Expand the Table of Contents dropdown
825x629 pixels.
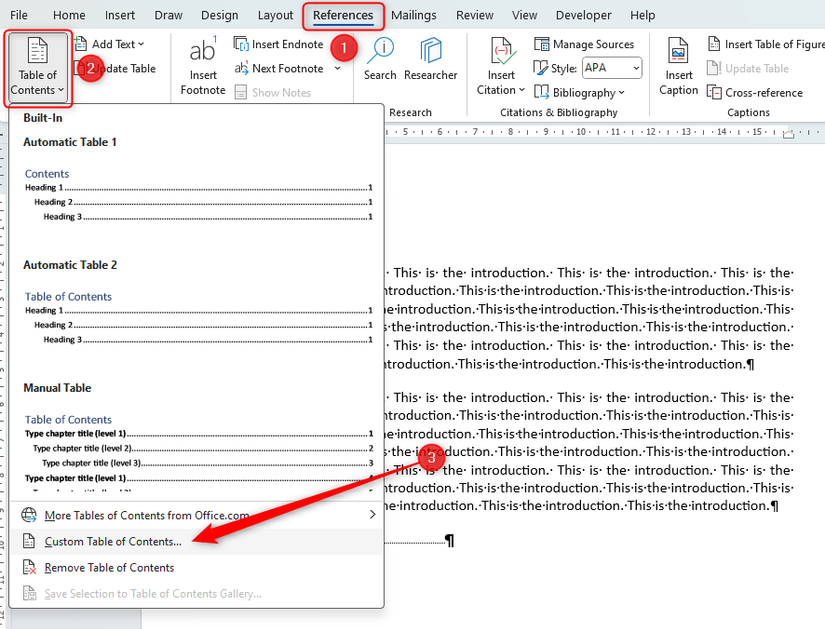click(x=37, y=67)
